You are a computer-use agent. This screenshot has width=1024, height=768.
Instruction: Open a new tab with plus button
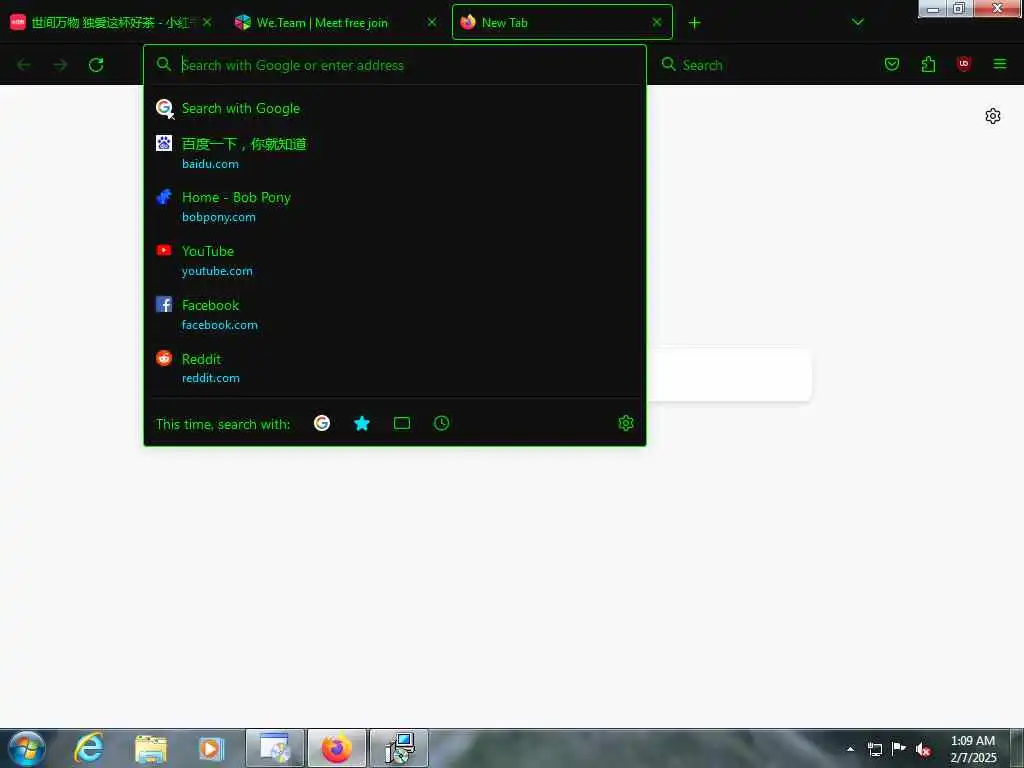[x=694, y=23]
